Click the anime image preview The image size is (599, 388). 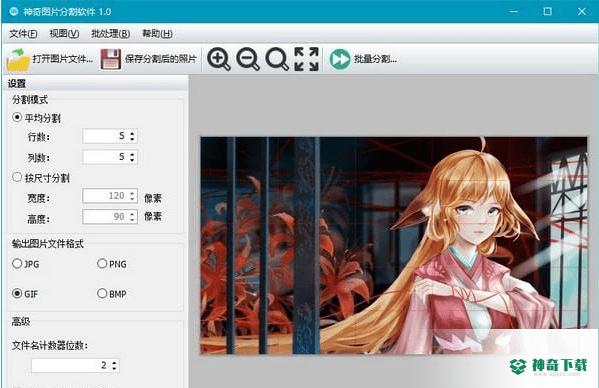394,246
